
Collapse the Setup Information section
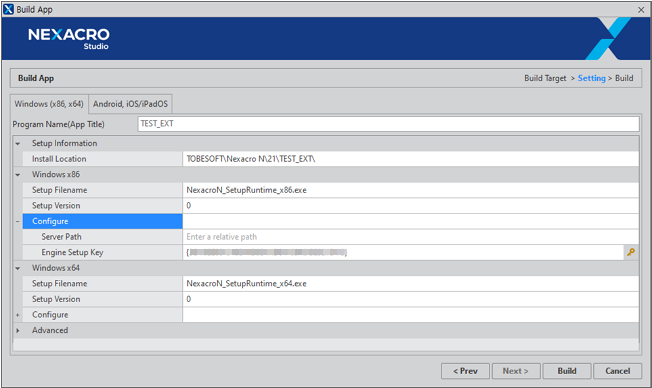click(x=17, y=143)
